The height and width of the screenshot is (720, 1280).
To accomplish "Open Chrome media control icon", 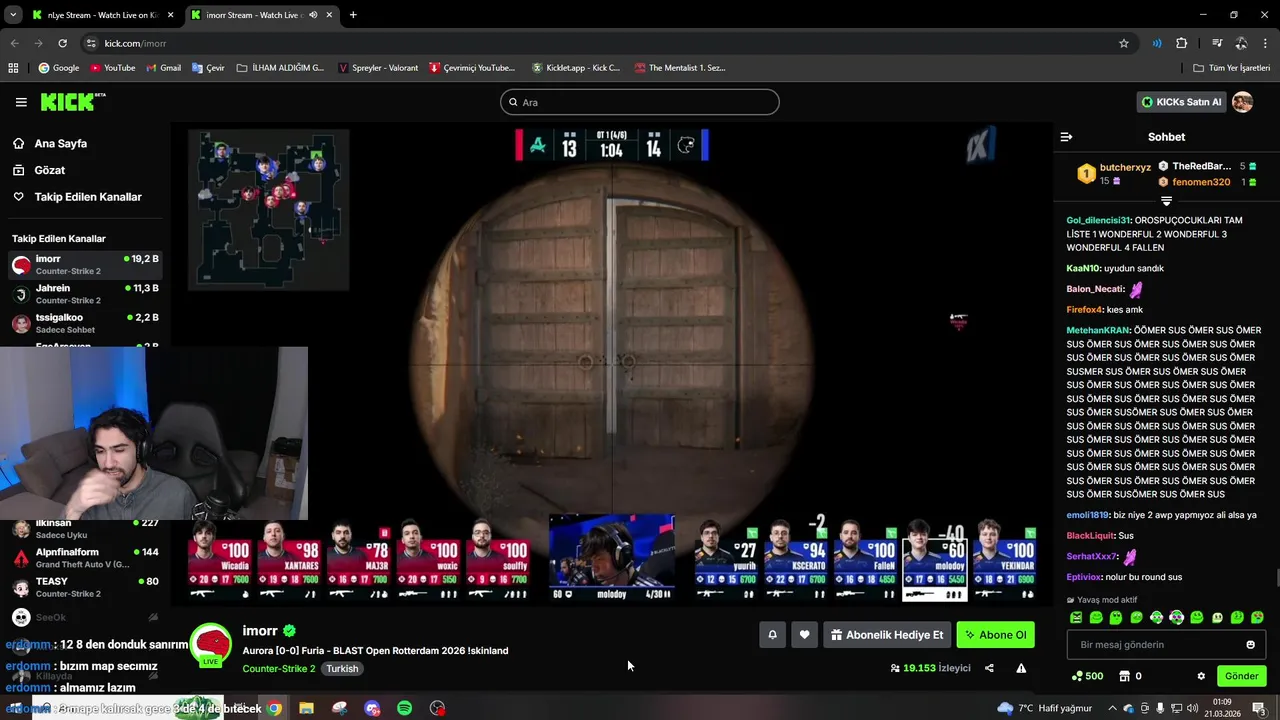I will click(x=1217, y=43).
